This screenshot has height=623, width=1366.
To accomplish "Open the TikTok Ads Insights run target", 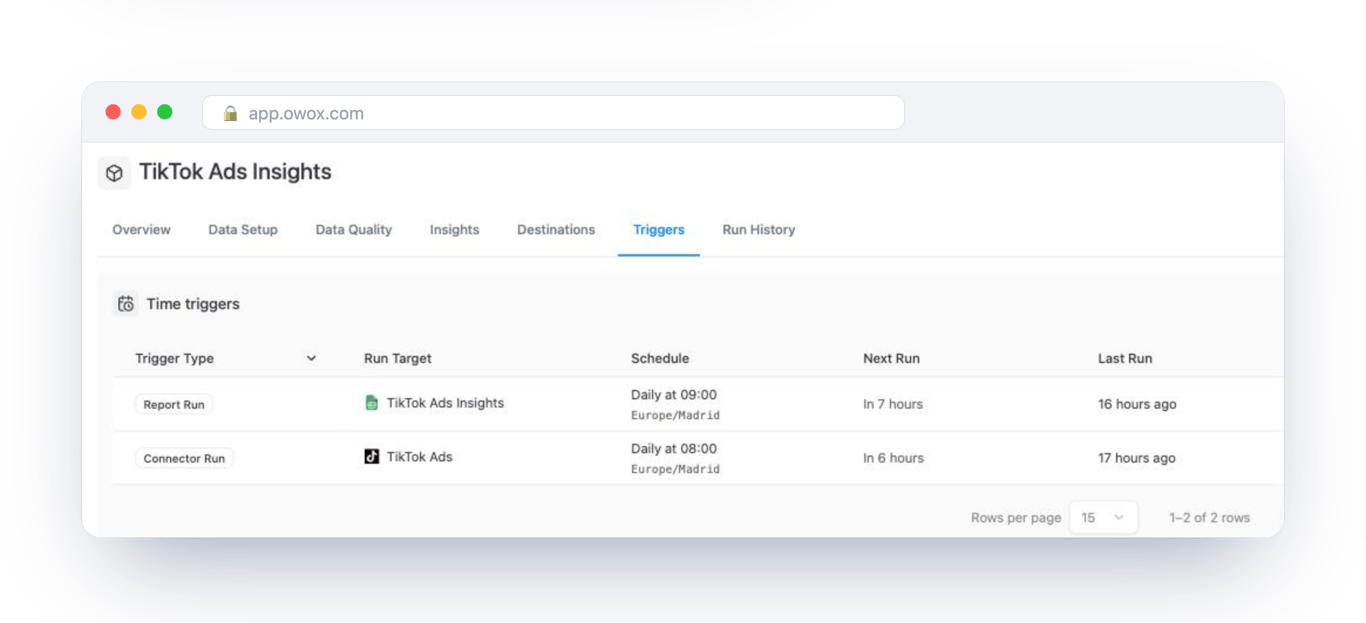I will (445, 403).
